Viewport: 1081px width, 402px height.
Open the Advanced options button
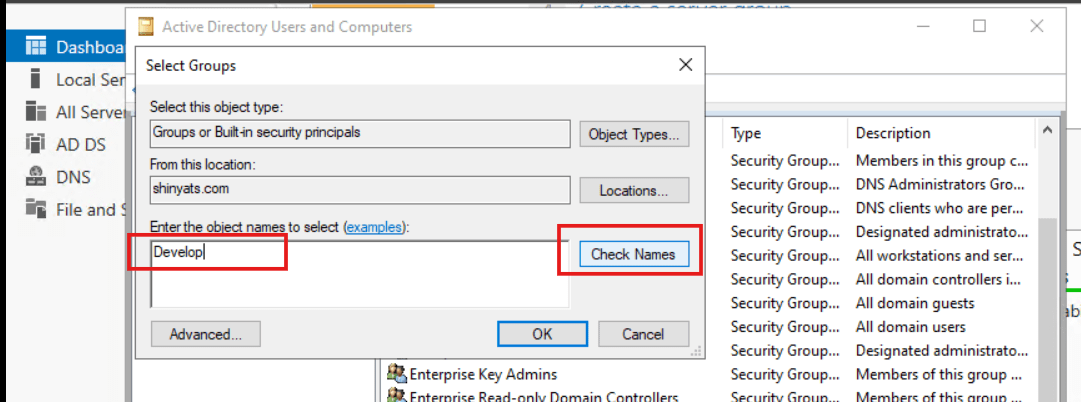[205, 334]
